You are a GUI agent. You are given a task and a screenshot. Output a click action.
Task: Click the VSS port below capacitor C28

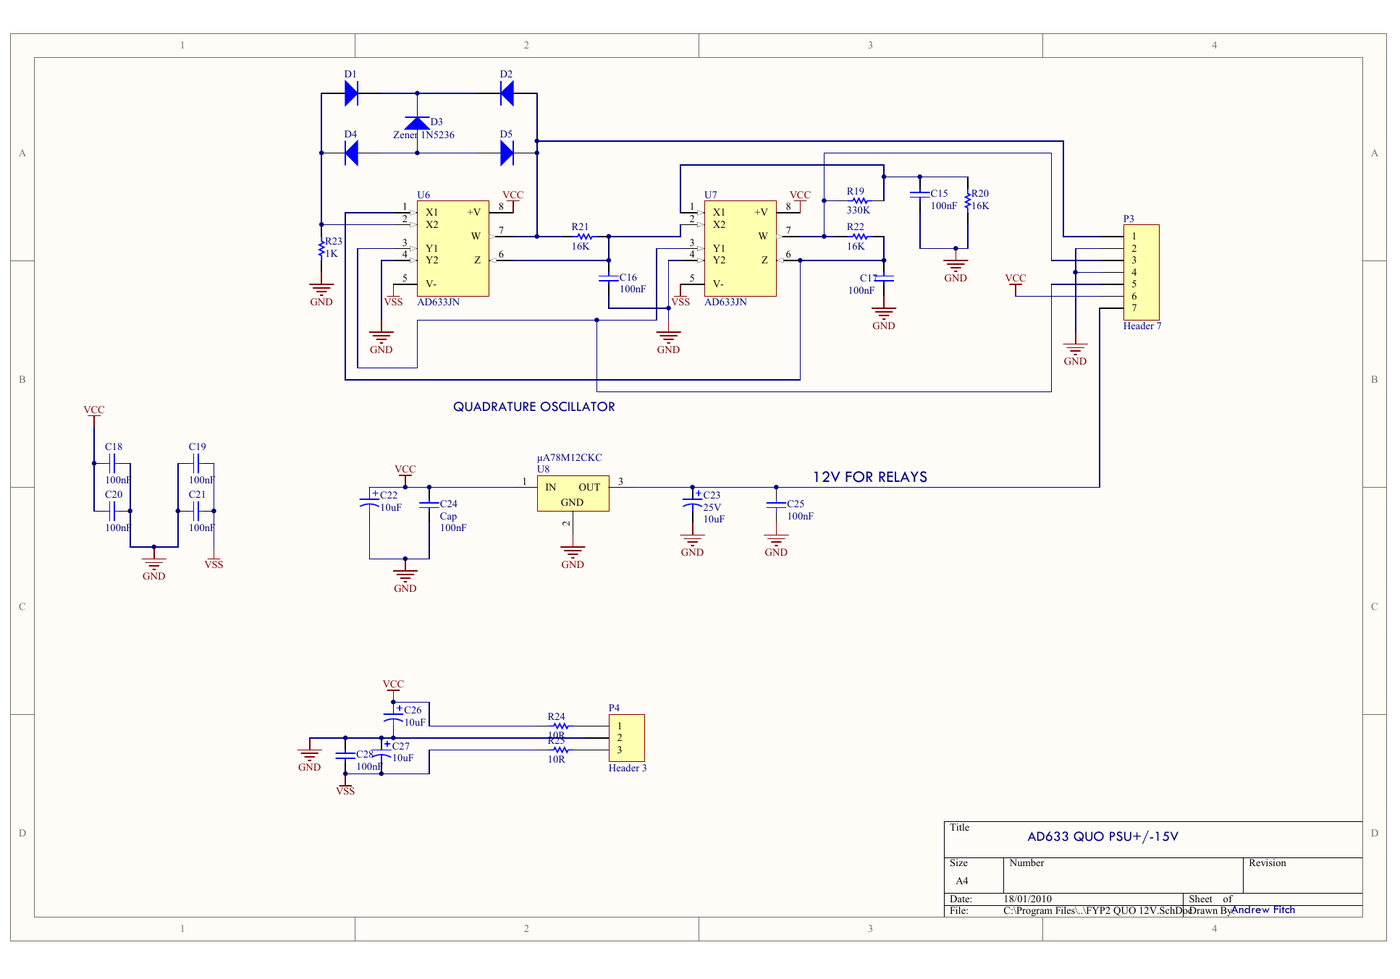(x=345, y=786)
